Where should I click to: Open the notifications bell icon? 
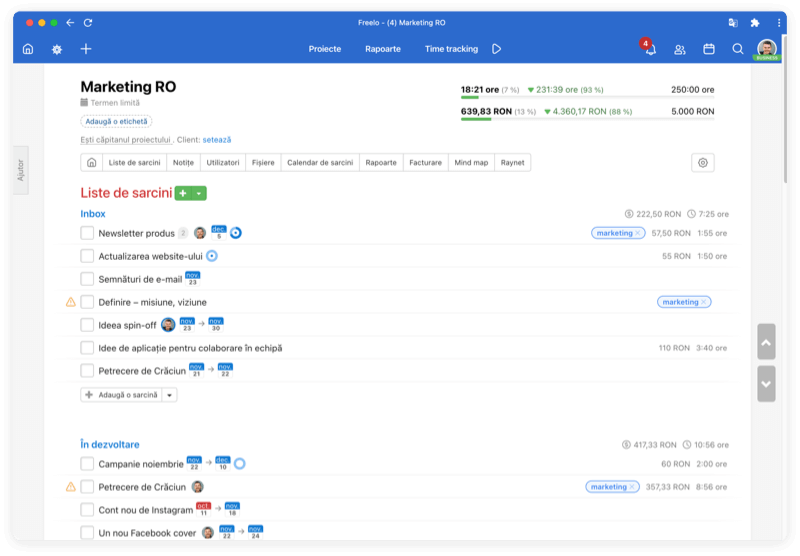click(x=650, y=49)
